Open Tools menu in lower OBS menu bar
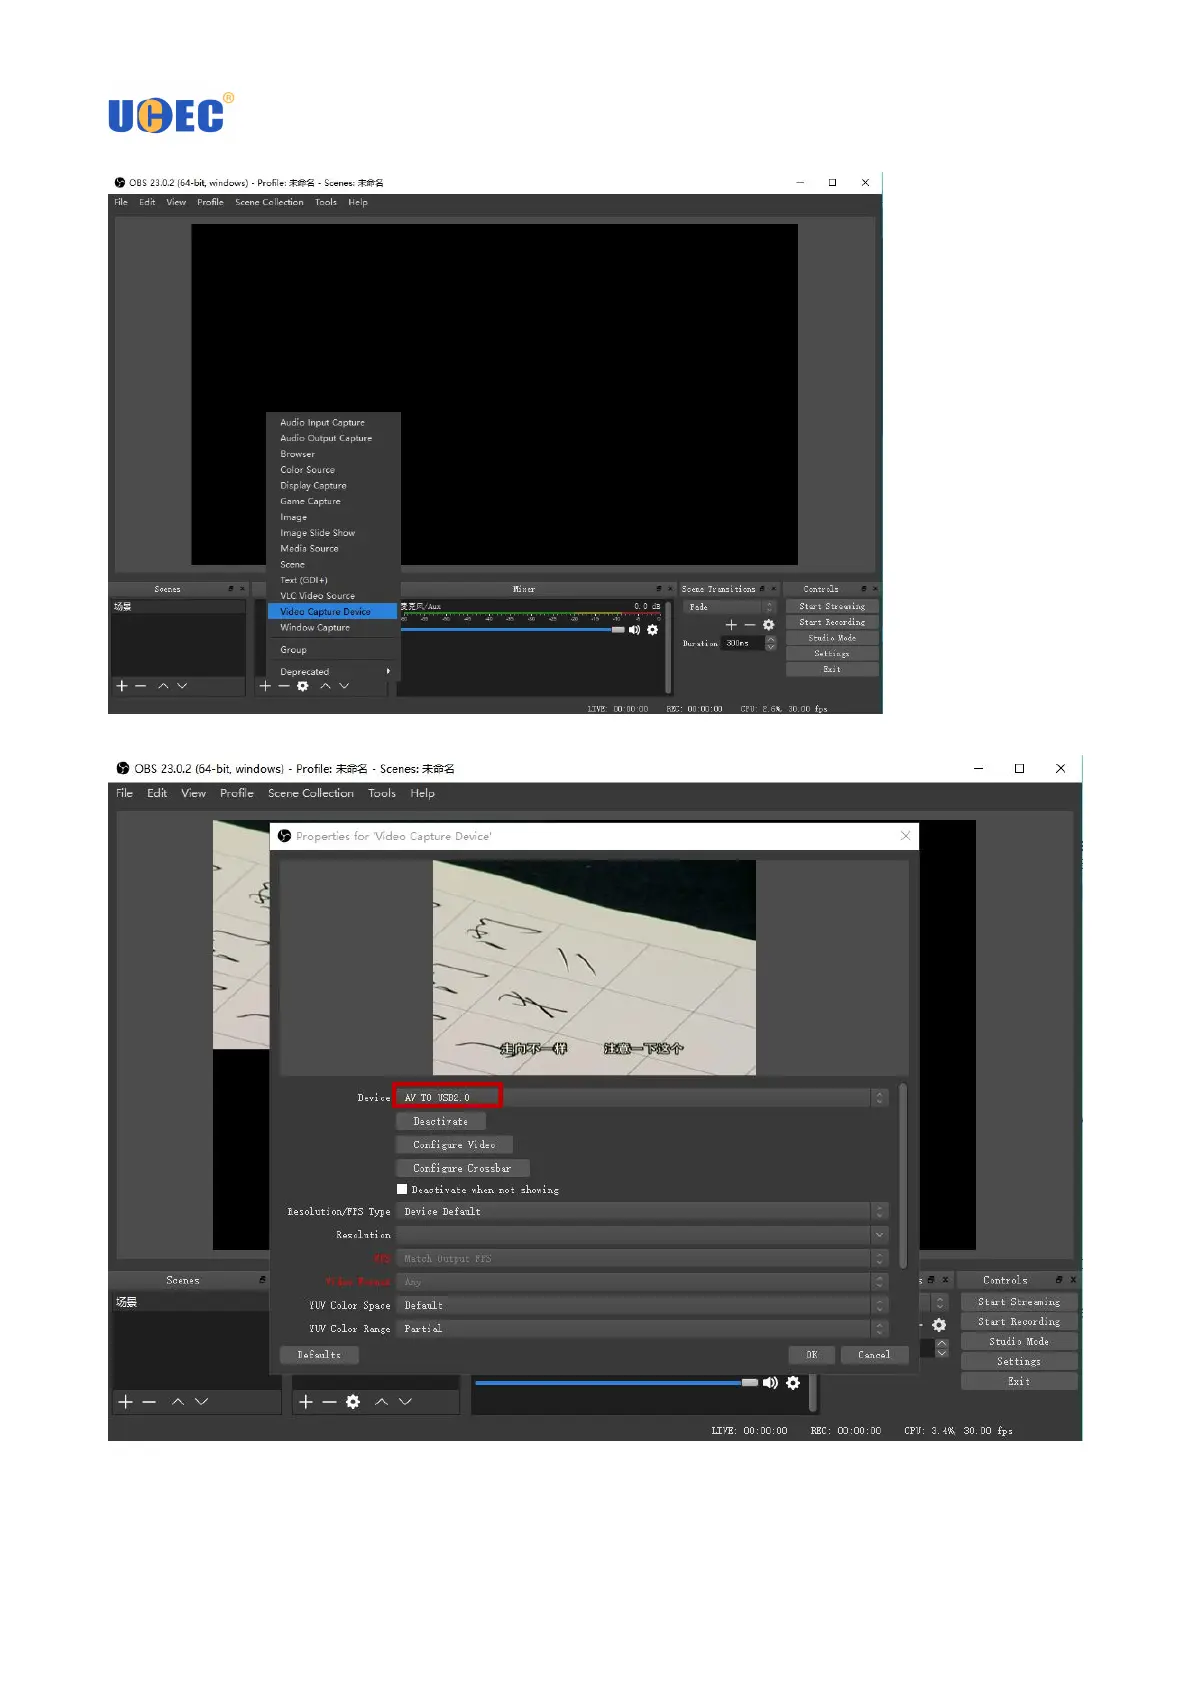 382,793
